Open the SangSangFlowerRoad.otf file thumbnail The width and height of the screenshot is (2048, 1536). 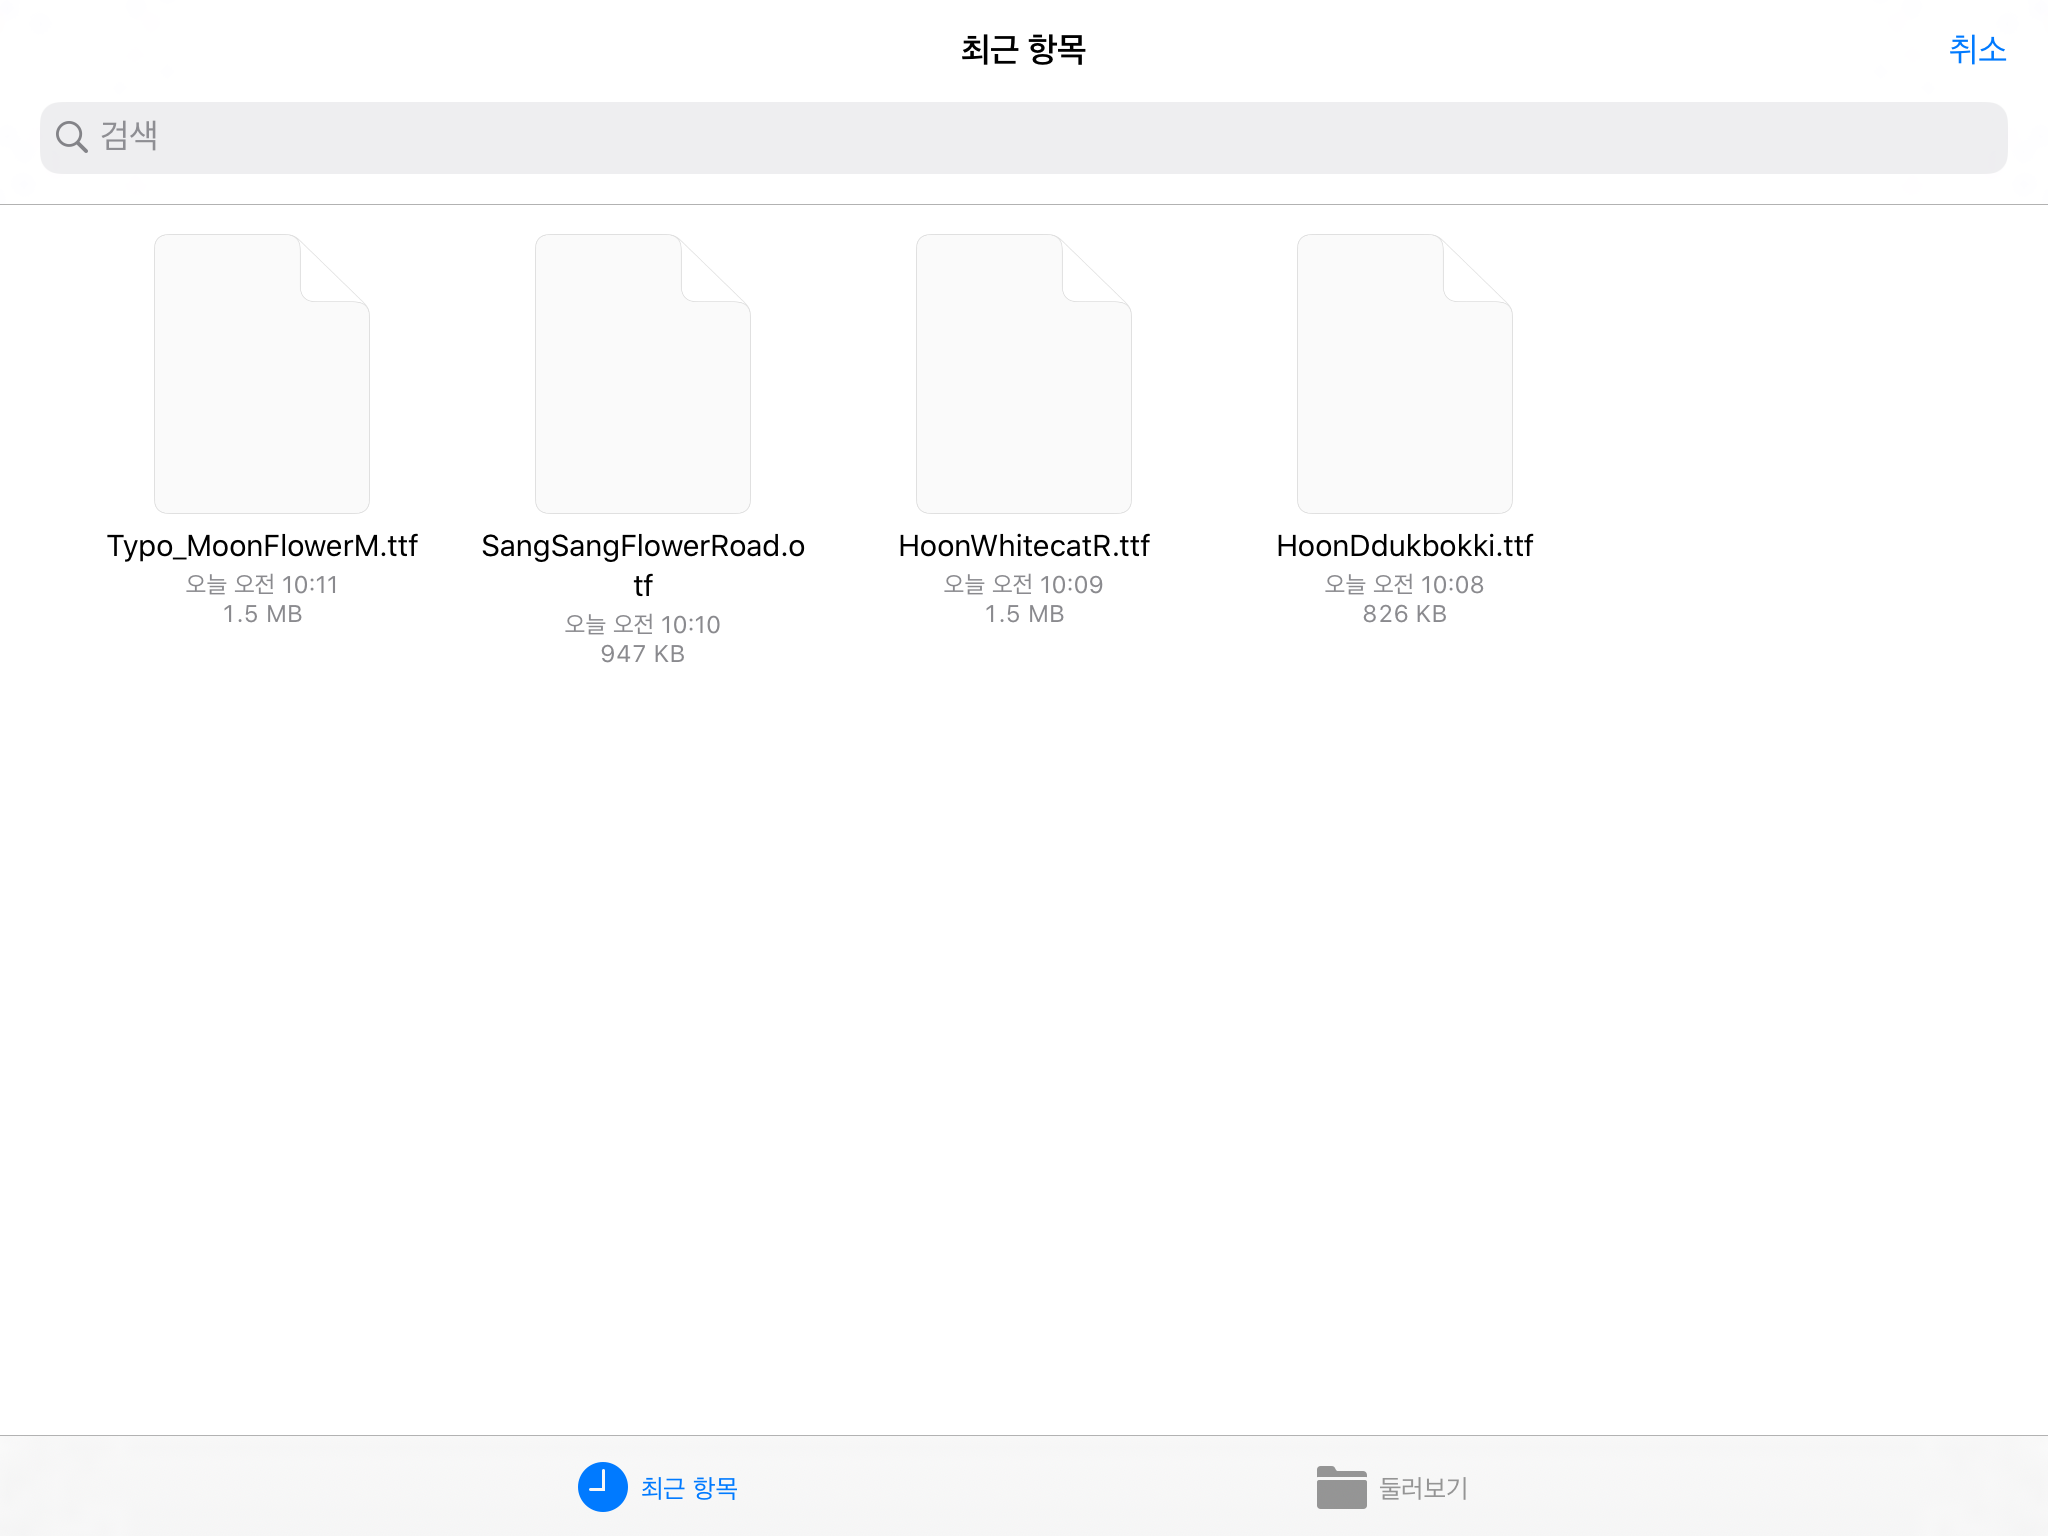click(643, 374)
